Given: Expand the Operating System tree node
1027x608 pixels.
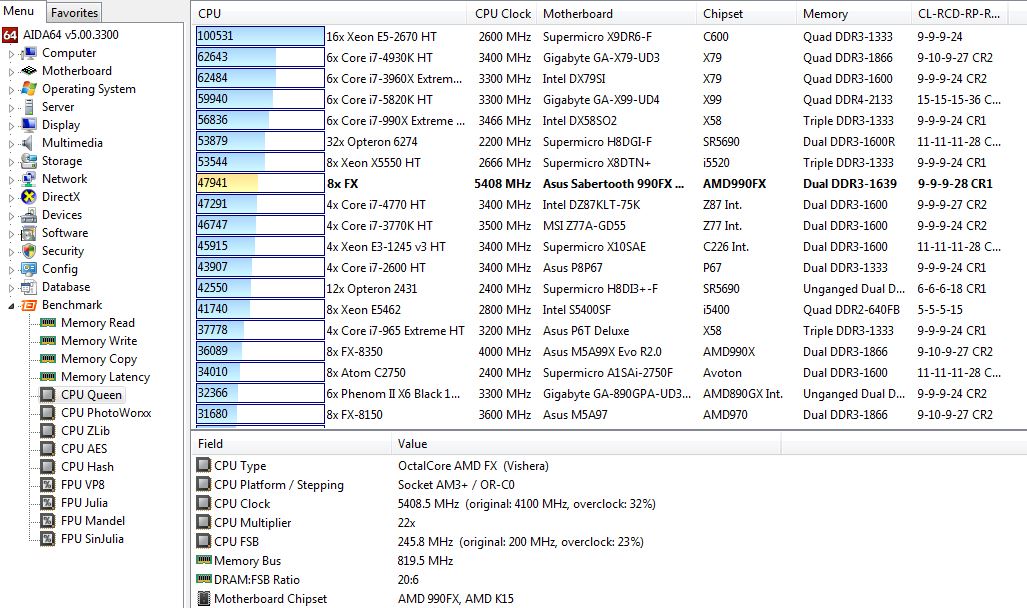Looking at the screenshot, I should pyautogui.click(x=11, y=90).
